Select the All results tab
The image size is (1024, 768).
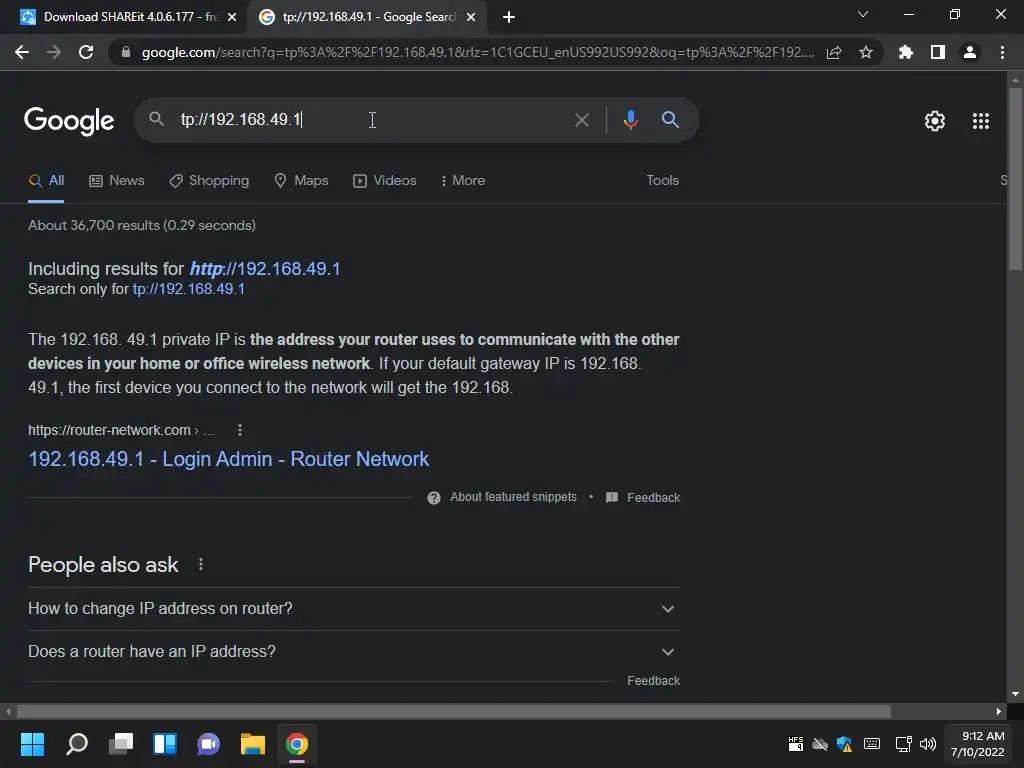point(46,180)
